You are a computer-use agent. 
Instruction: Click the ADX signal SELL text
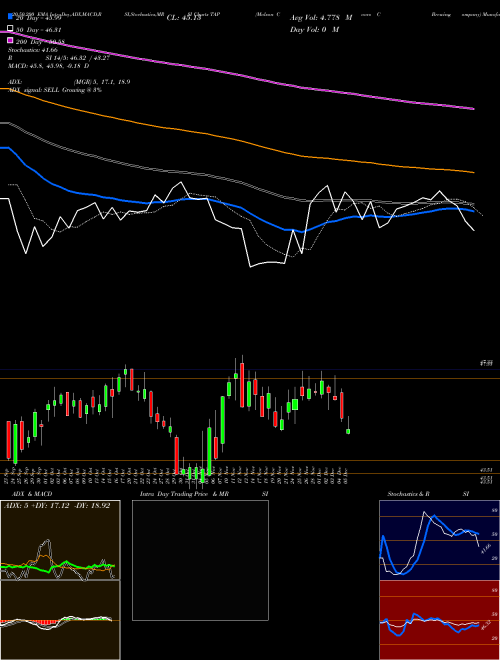point(55,90)
